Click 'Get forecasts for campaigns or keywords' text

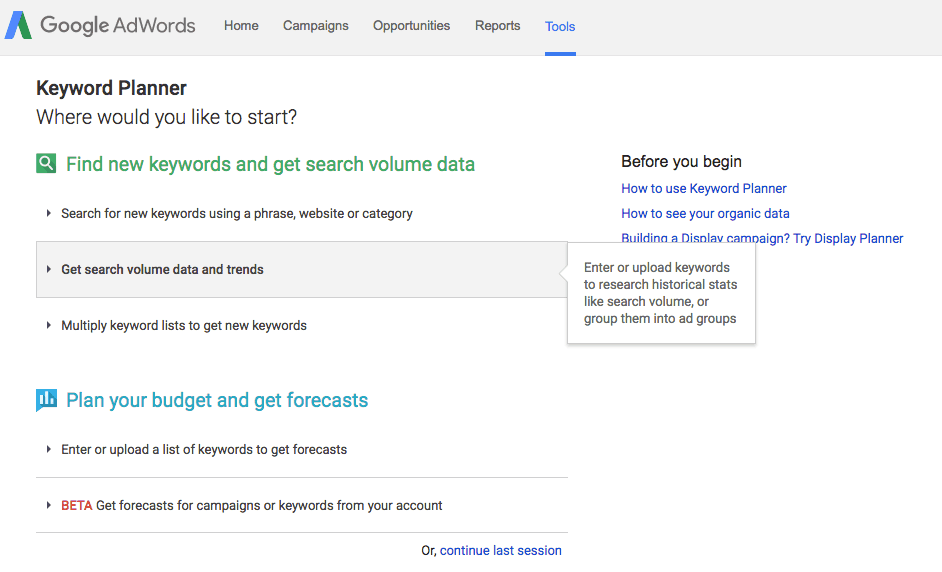[x=269, y=506]
